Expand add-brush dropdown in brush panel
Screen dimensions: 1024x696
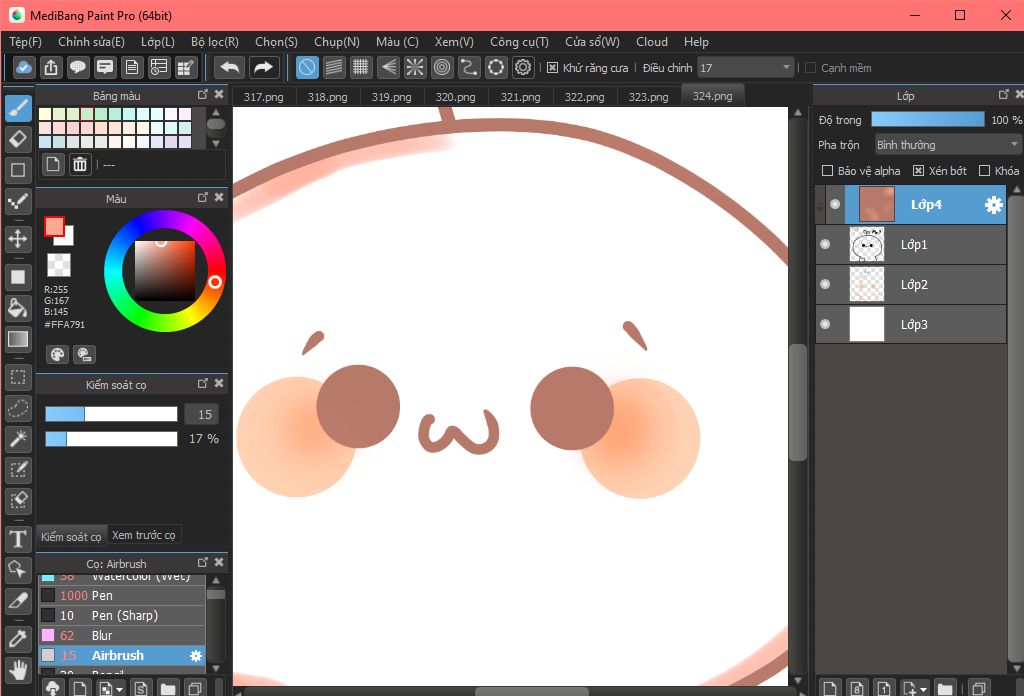click(x=119, y=689)
